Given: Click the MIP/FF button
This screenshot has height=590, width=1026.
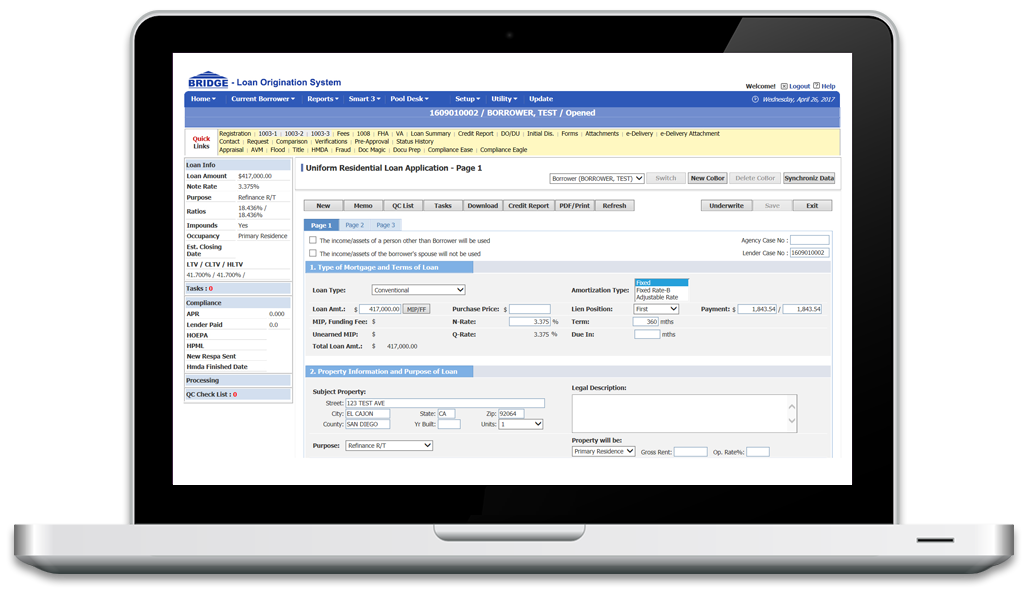Looking at the screenshot, I should [416, 310].
